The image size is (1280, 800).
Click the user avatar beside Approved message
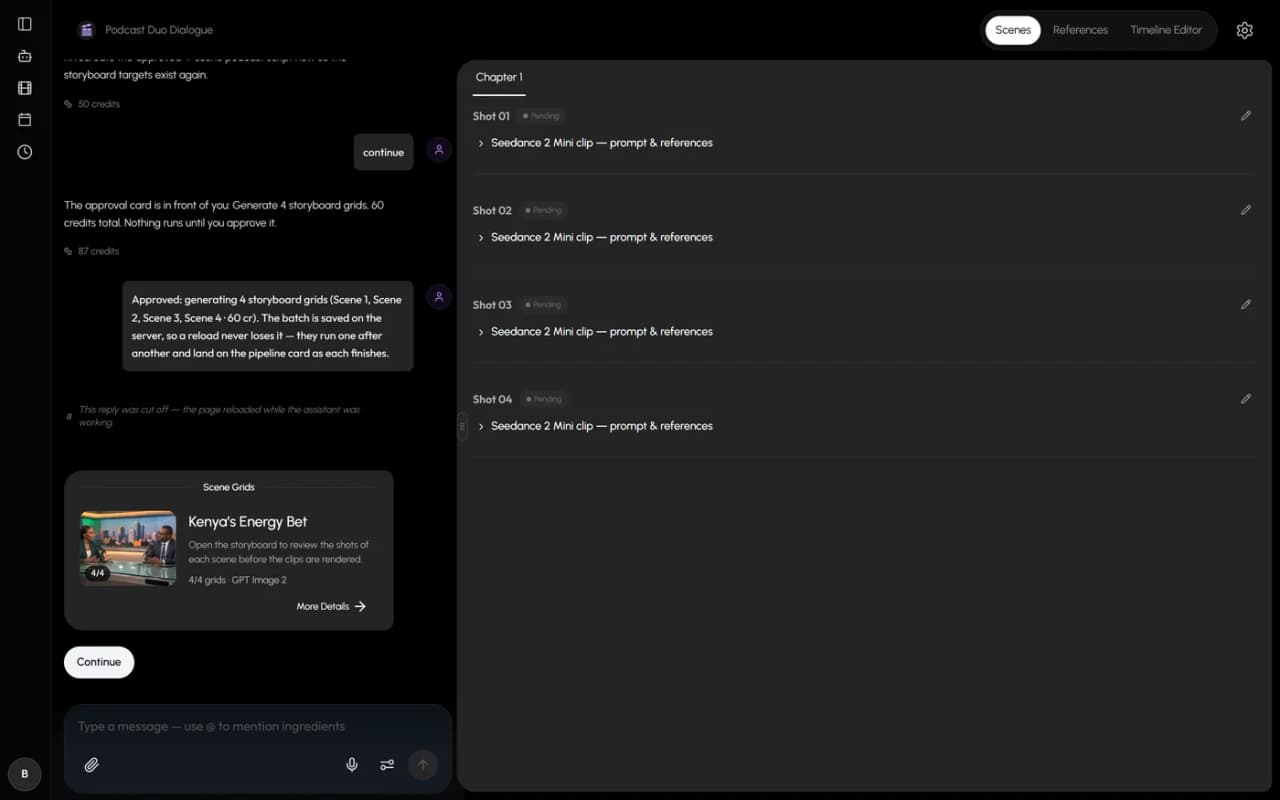pos(439,297)
